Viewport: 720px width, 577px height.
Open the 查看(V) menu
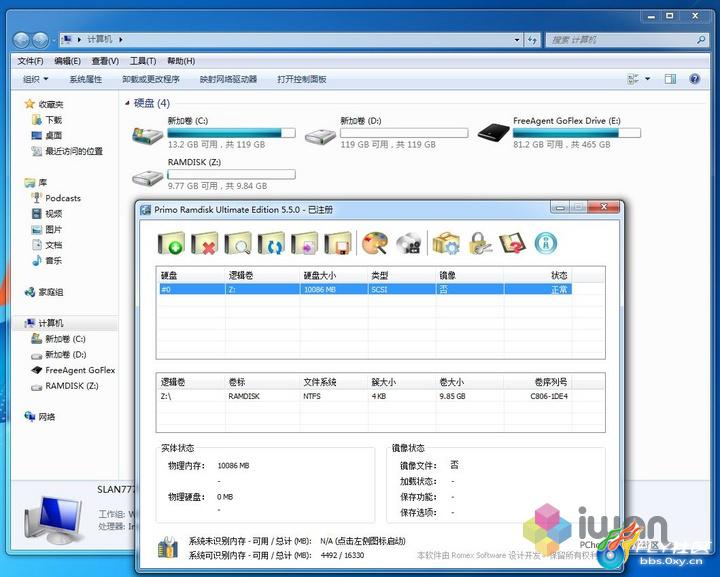(105, 61)
